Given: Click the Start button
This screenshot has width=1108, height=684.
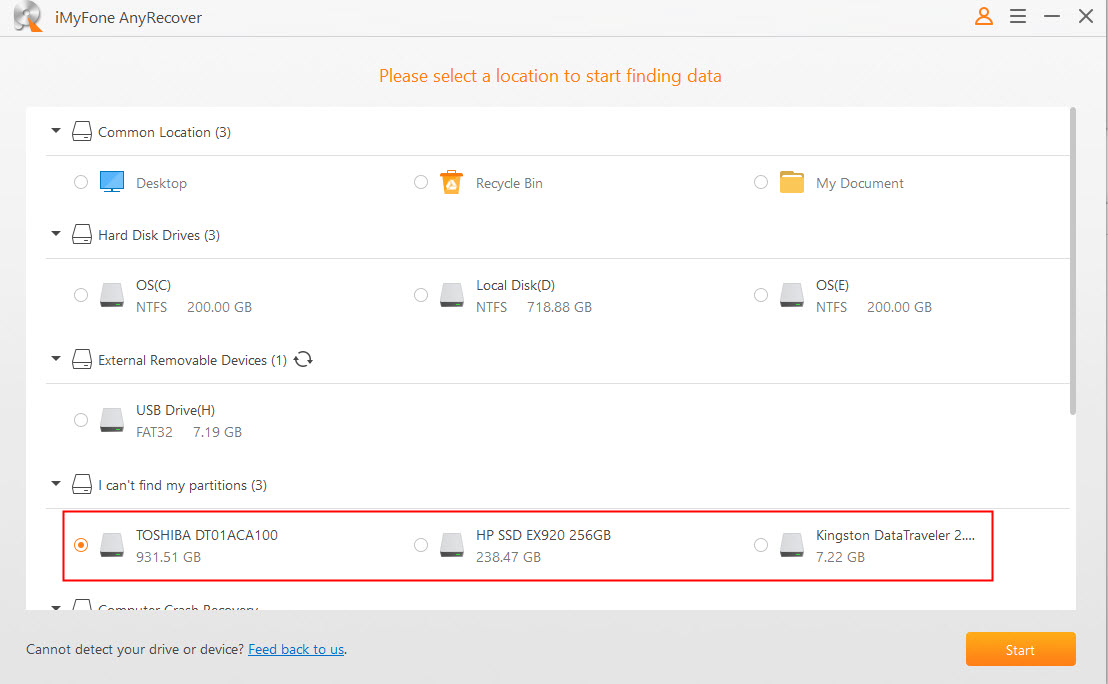Looking at the screenshot, I should coord(1020,649).
